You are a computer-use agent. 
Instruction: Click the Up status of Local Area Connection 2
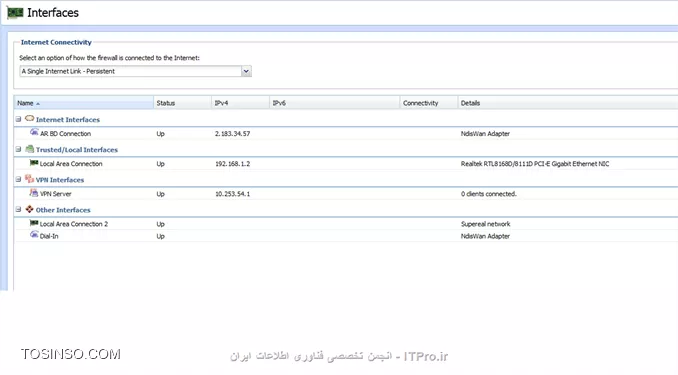pyautogui.click(x=160, y=224)
